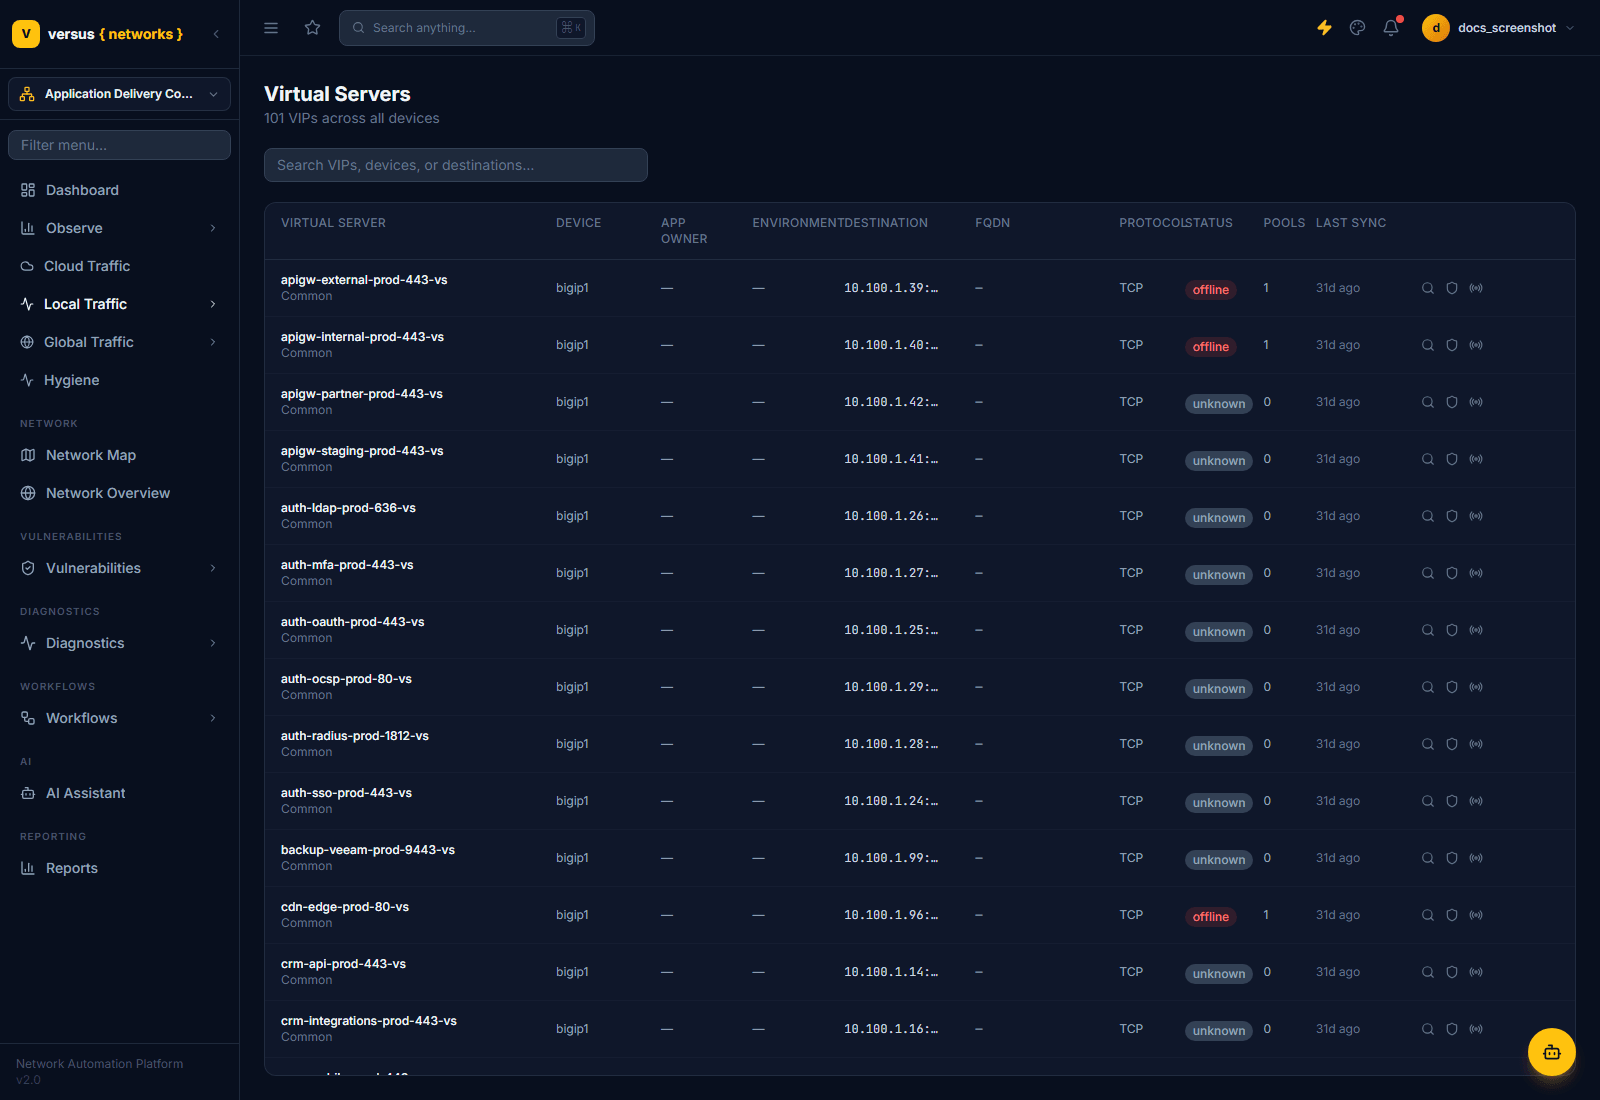Screen dimensions: 1600x1100
Task: Click broadcast icon for auth-mfa-prod-443-vs row
Action: [x=1476, y=573]
